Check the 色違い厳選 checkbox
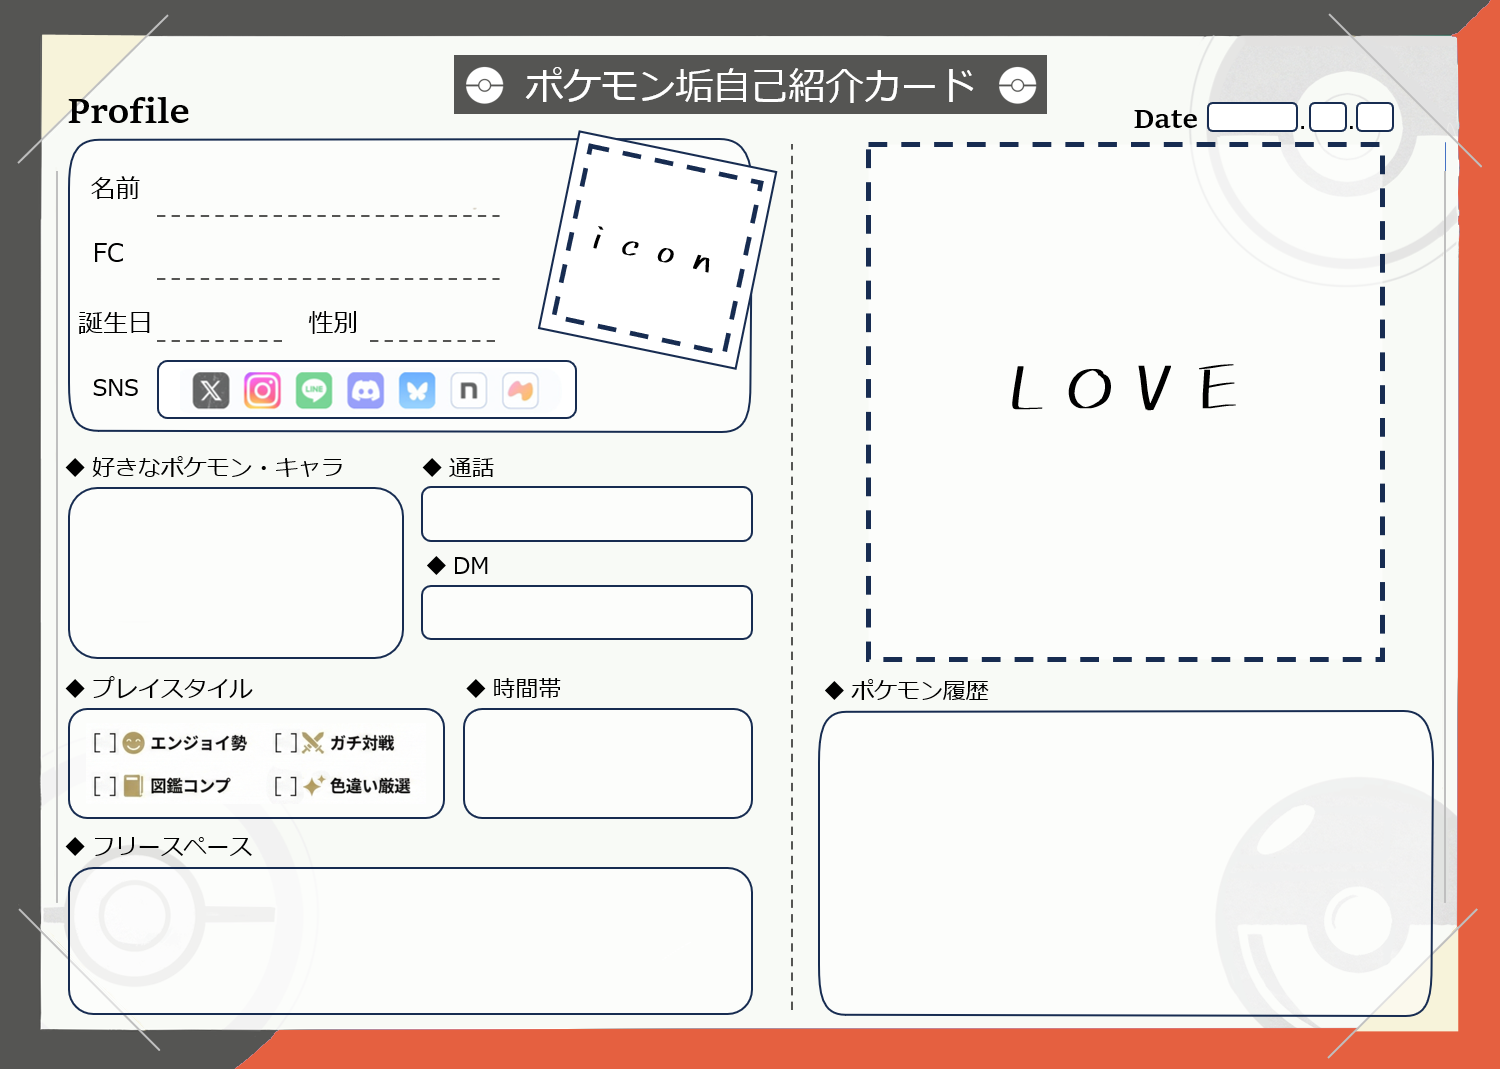This screenshot has width=1500, height=1069. 287,787
